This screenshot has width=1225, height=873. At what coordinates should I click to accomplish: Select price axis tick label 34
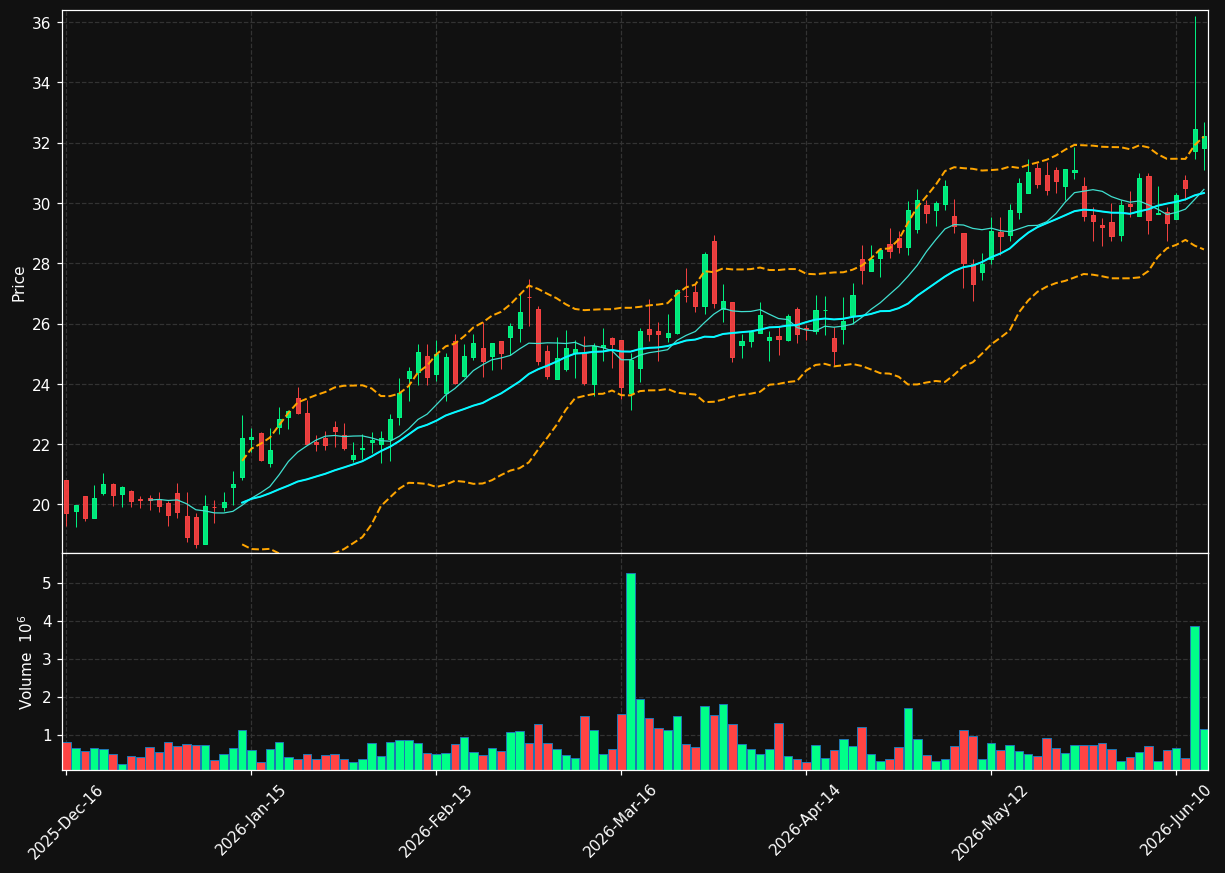point(42,83)
